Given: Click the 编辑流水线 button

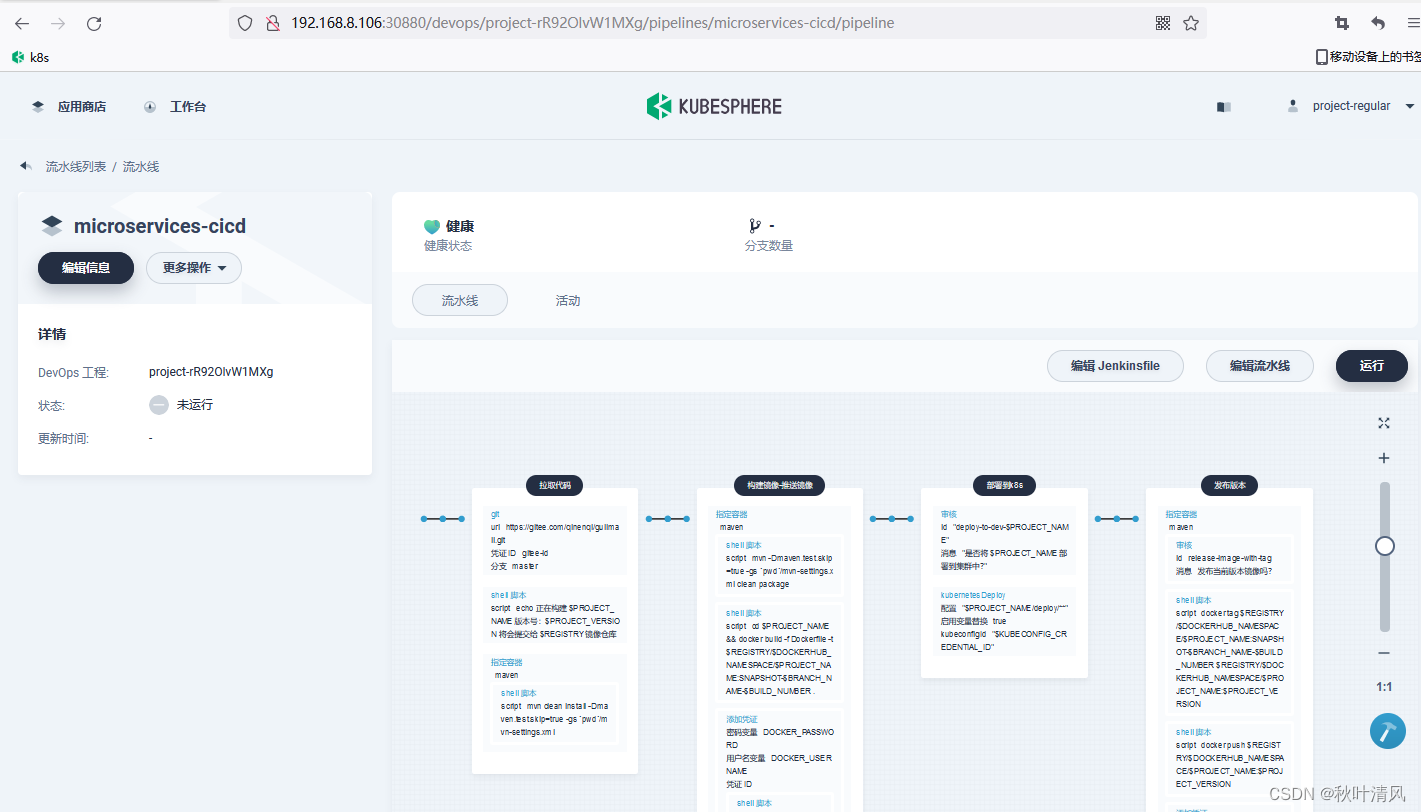Looking at the screenshot, I should [1259, 366].
